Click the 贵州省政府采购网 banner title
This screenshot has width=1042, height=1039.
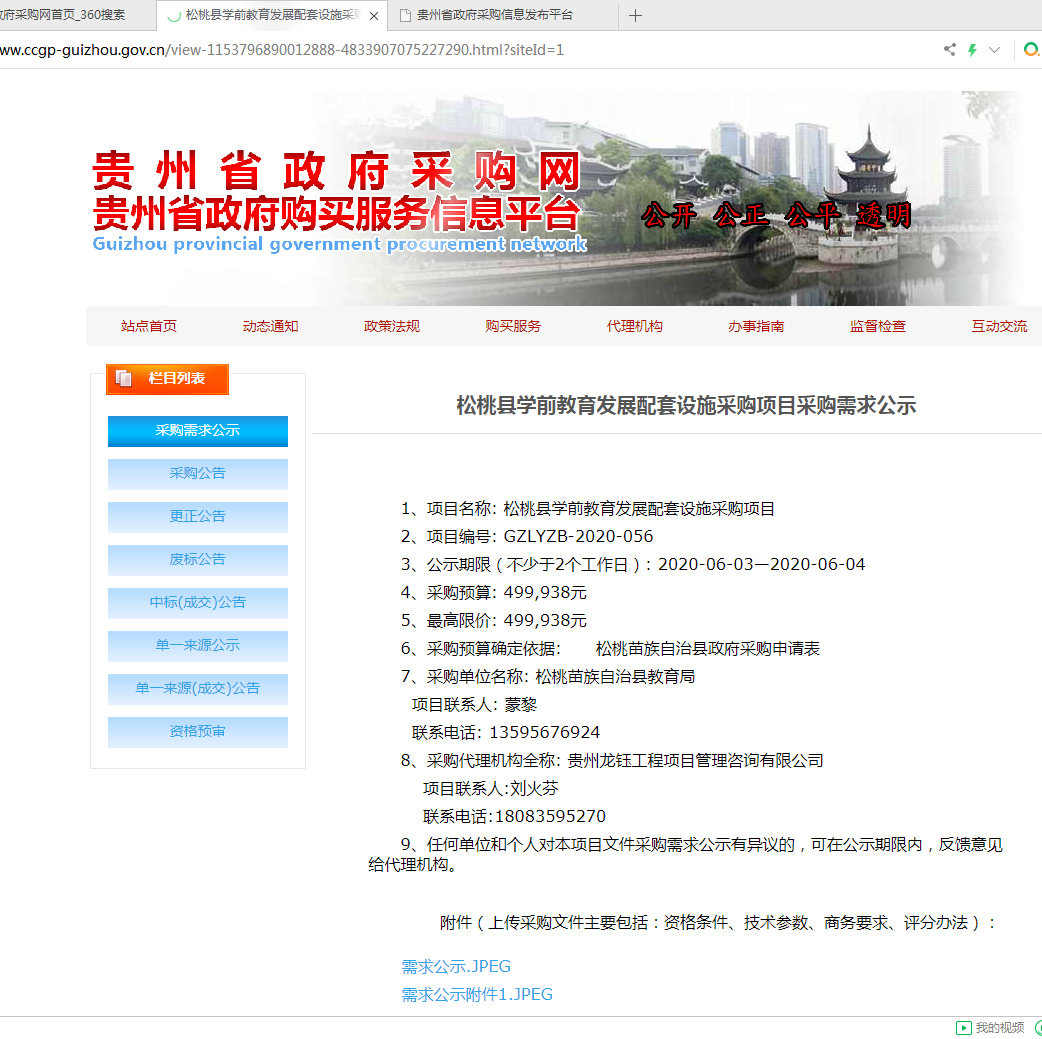(336, 171)
